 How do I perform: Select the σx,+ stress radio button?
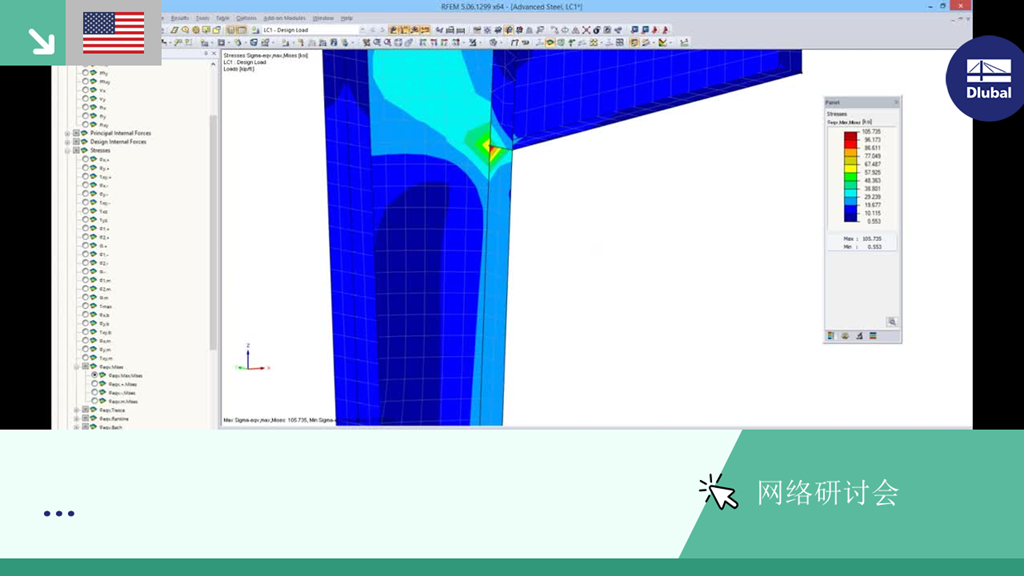pyautogui.click(x=85, y=159)
